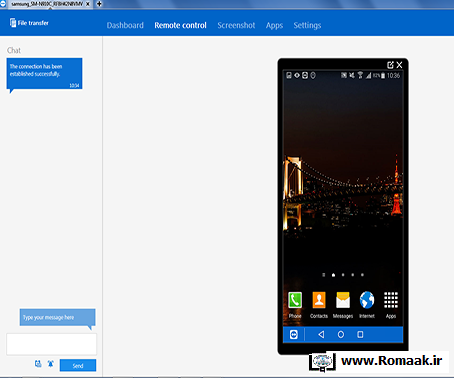454x378 pixels.
Task: Switch to the Dashboard tab
Action: pos(125,25)
